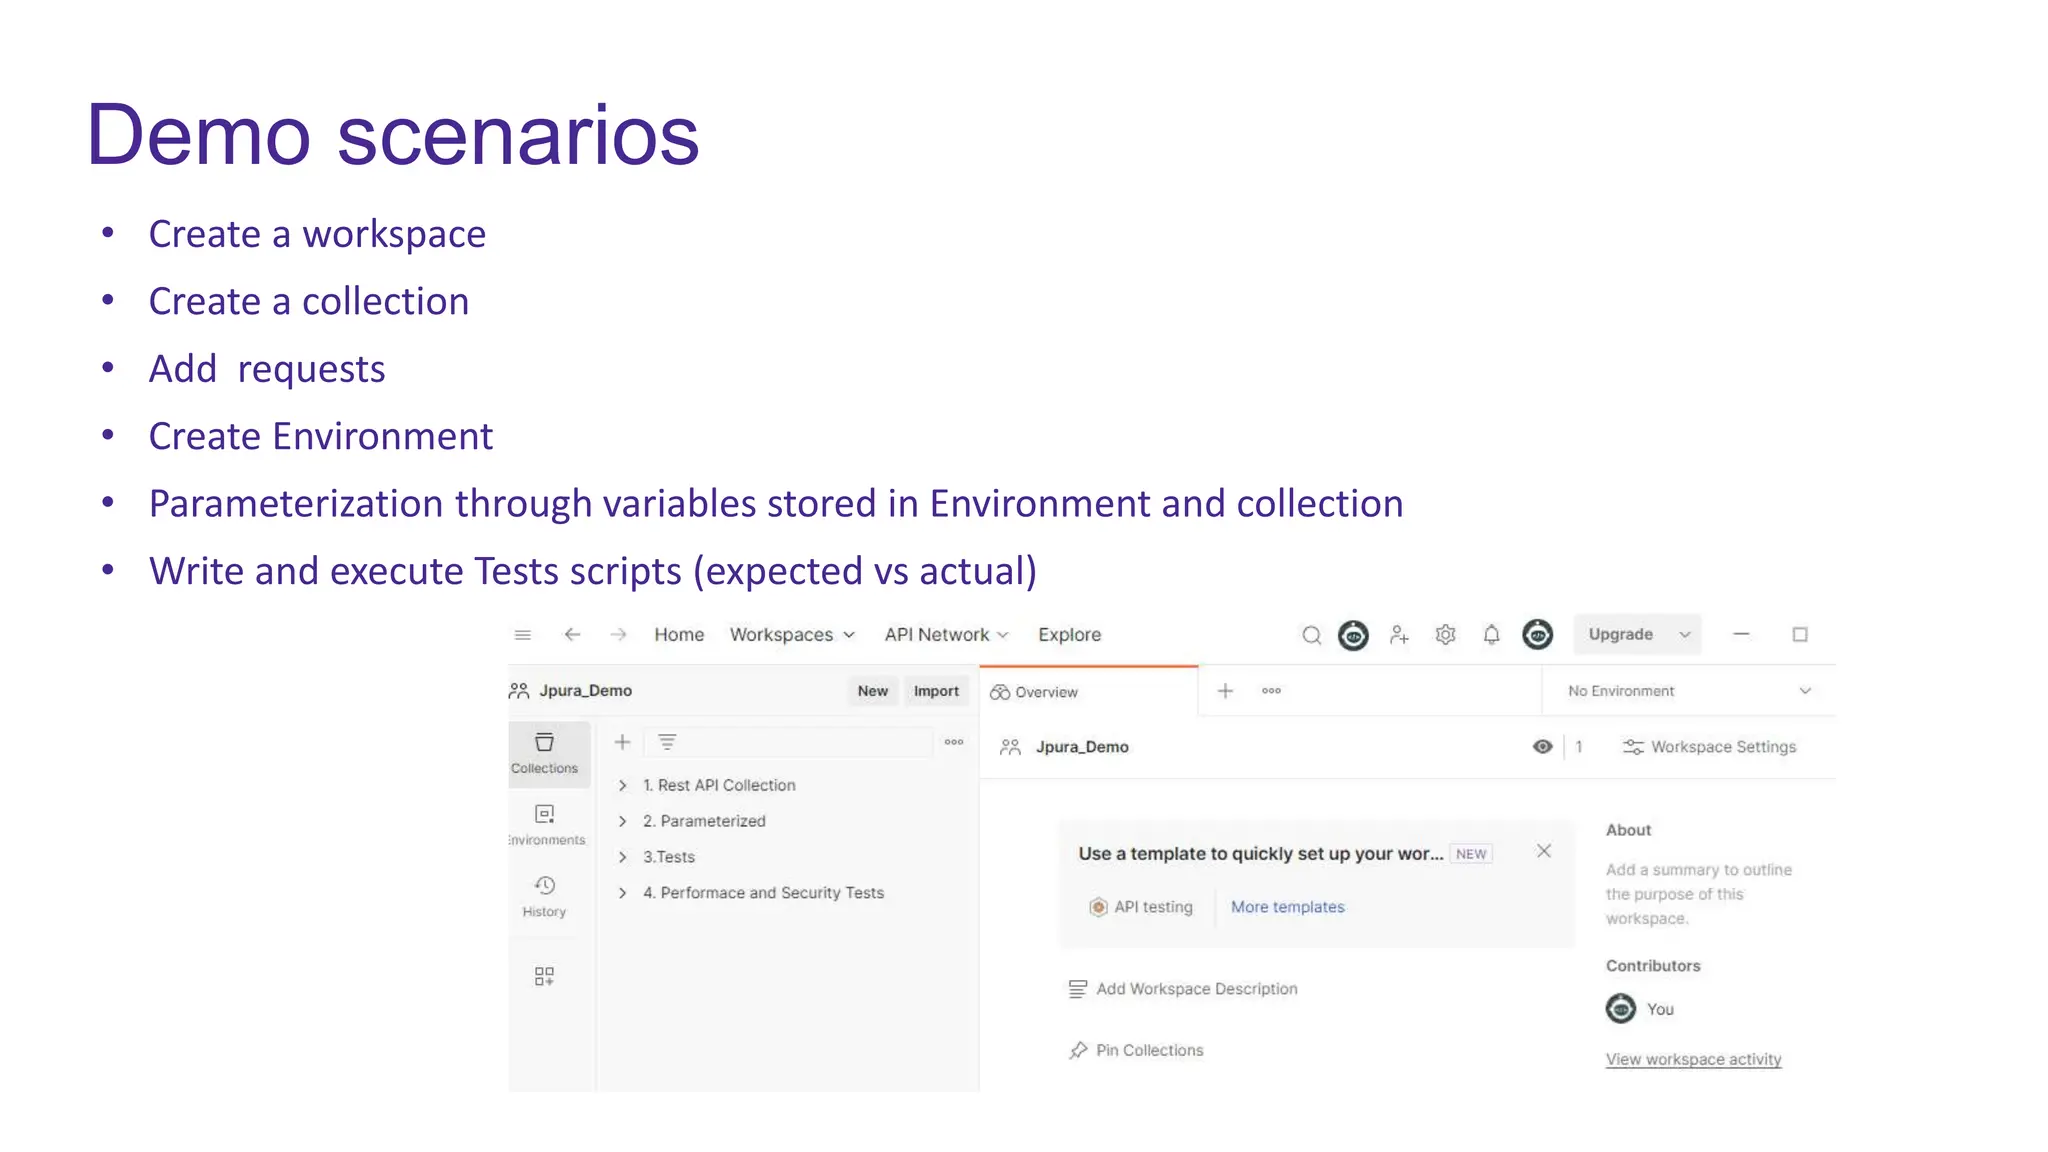The image size is (2048, 1152).
Task: Click the Import button
Action: pos(936,691)
